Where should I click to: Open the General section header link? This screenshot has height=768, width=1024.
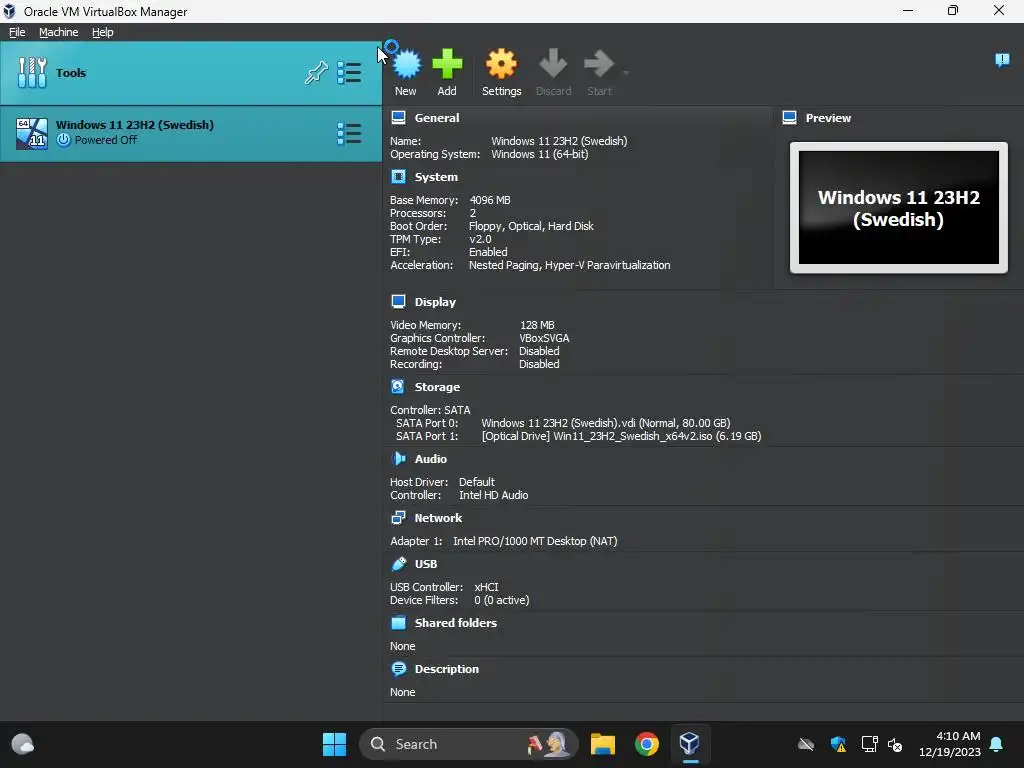(437, 118)
